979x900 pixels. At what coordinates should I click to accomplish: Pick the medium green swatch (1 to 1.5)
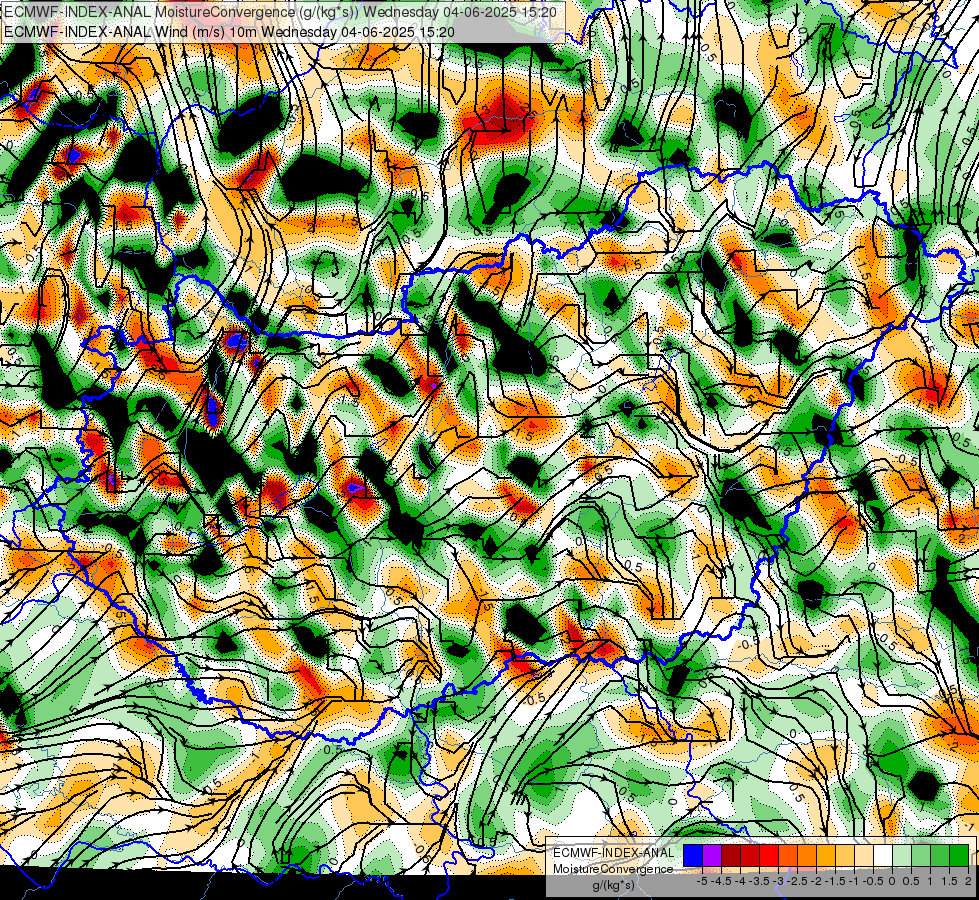[940, 855]
